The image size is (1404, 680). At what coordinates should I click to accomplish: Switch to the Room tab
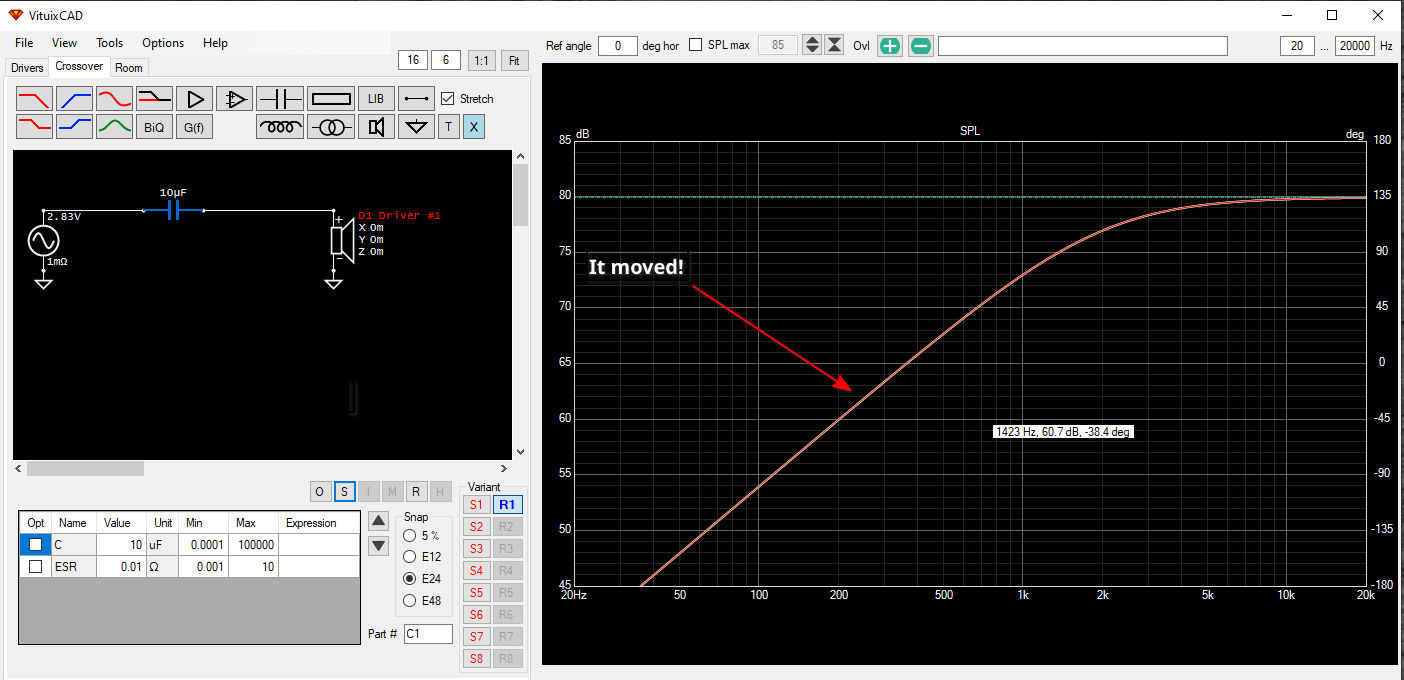129,68
